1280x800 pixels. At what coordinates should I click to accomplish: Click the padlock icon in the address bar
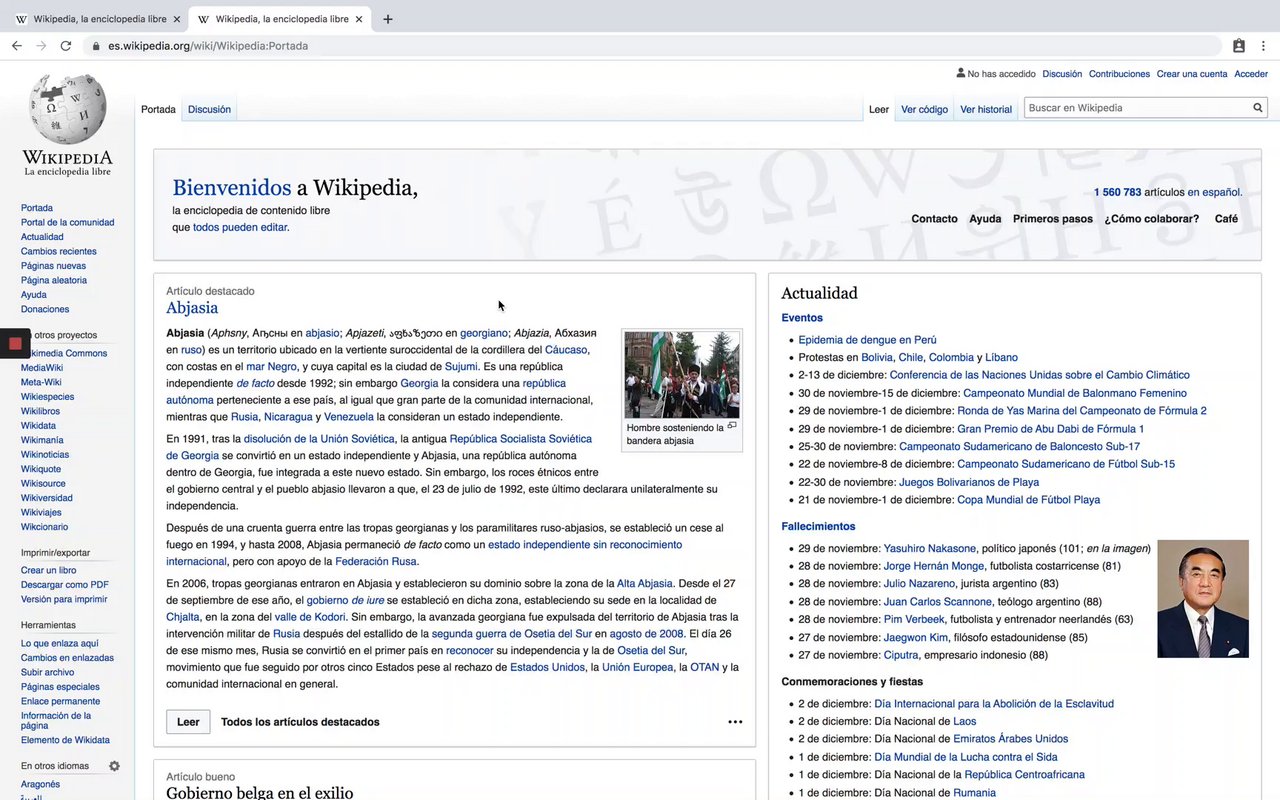[x=96, y=46]
